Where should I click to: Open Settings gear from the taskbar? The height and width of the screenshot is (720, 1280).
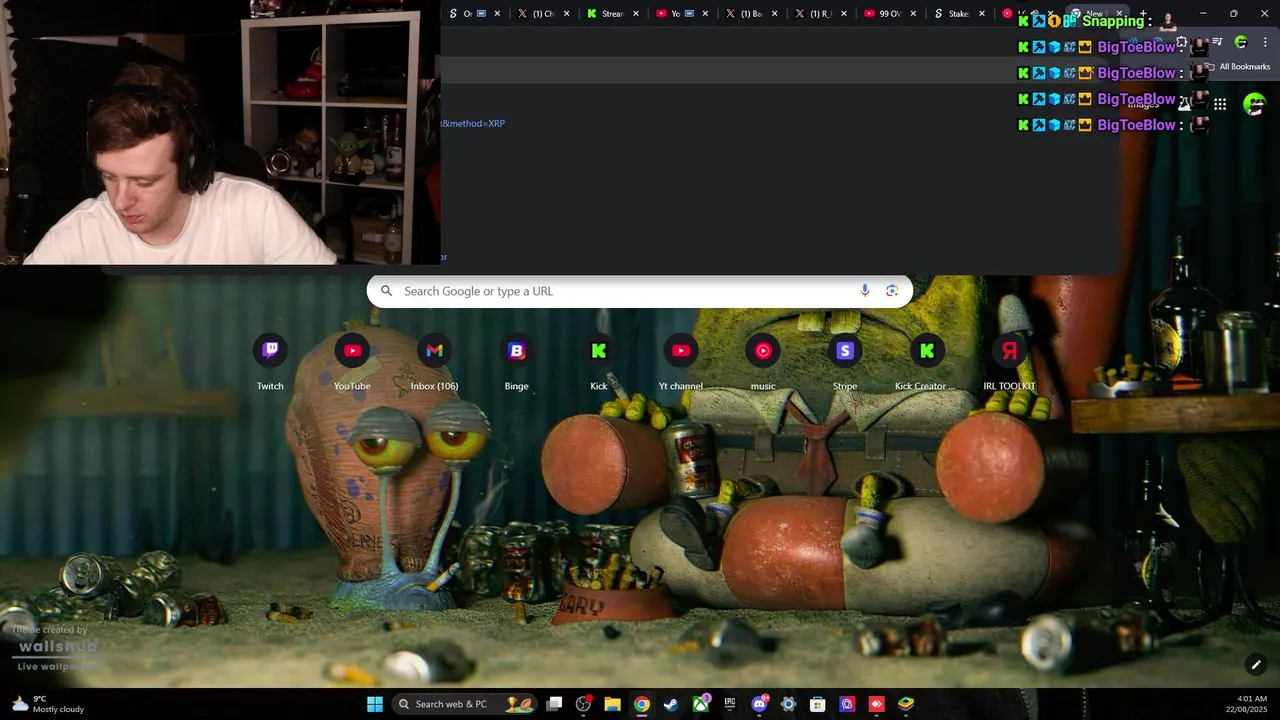coord(788,704)
